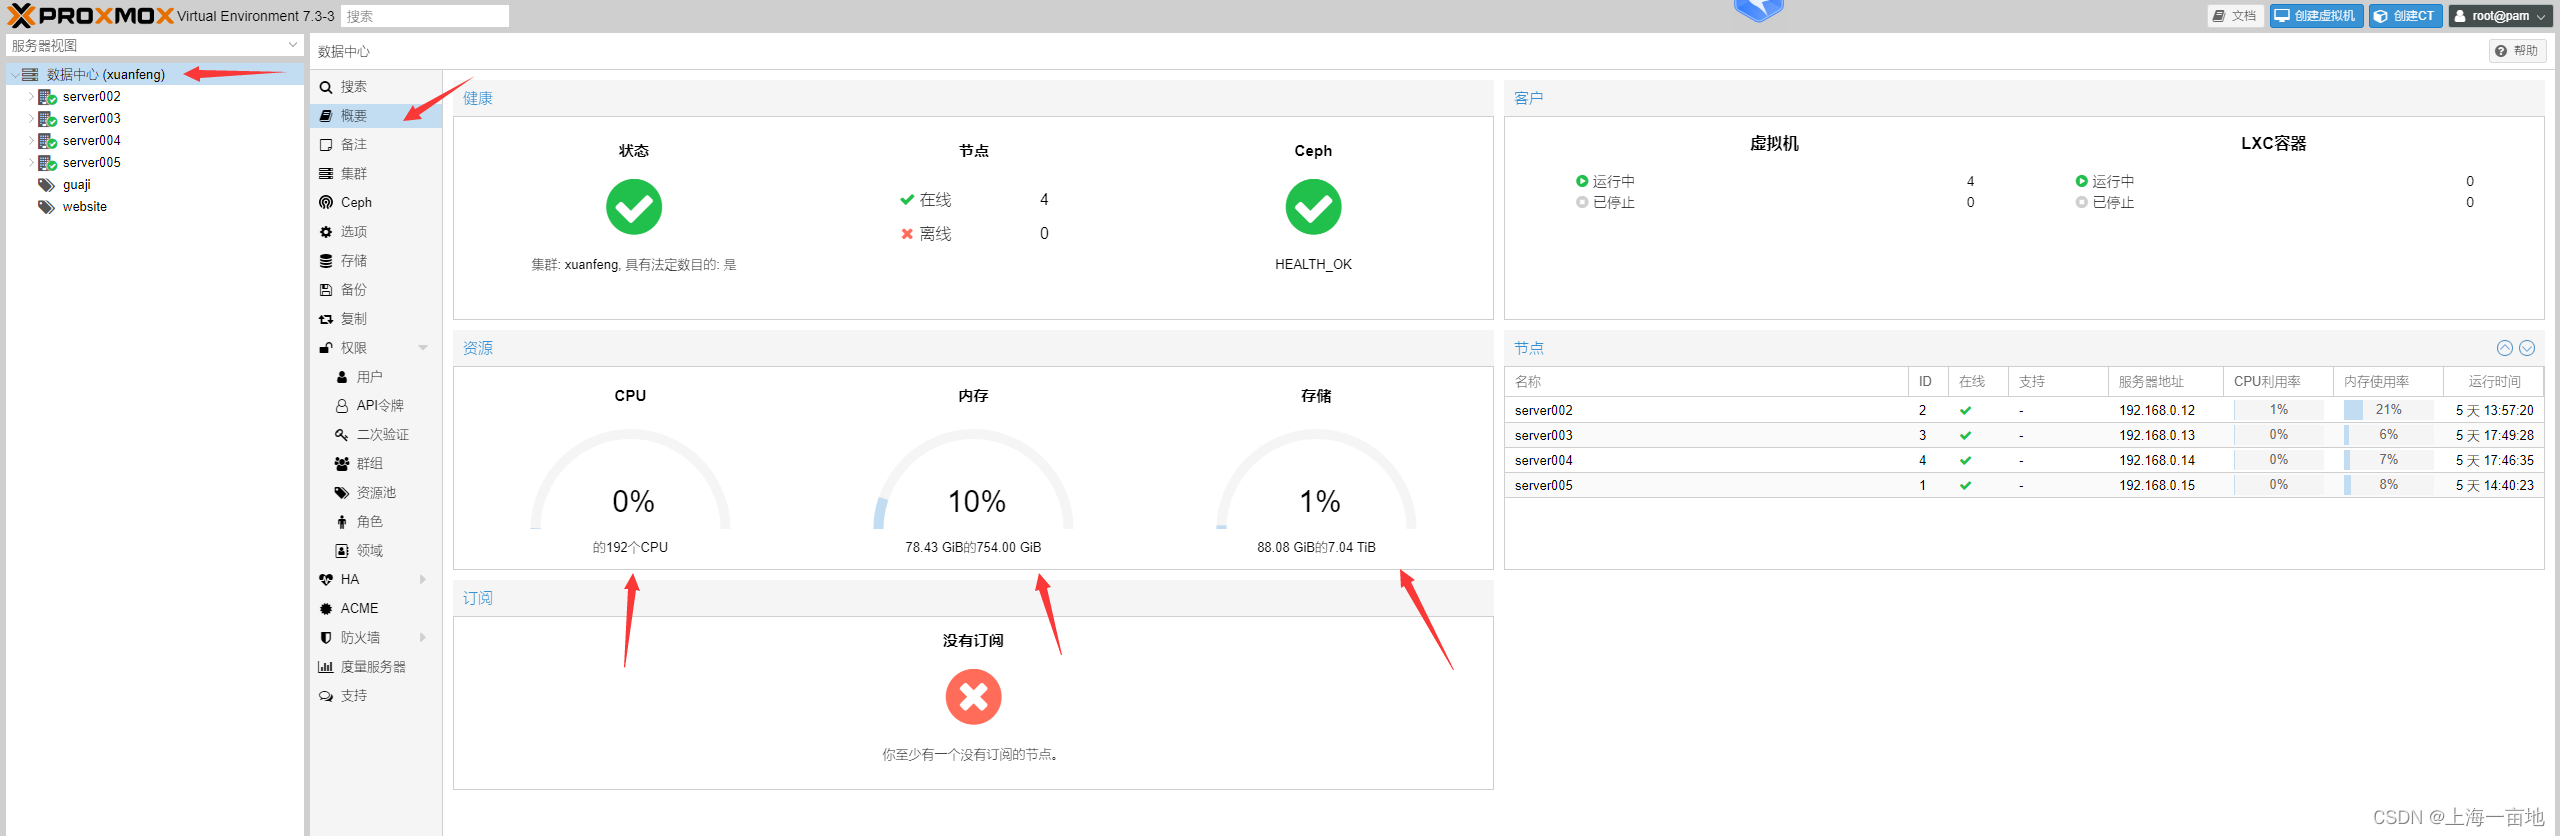Open the 存储 storage database icon
The width and height of the screenshot is (2560, 836).
[326, 261]
